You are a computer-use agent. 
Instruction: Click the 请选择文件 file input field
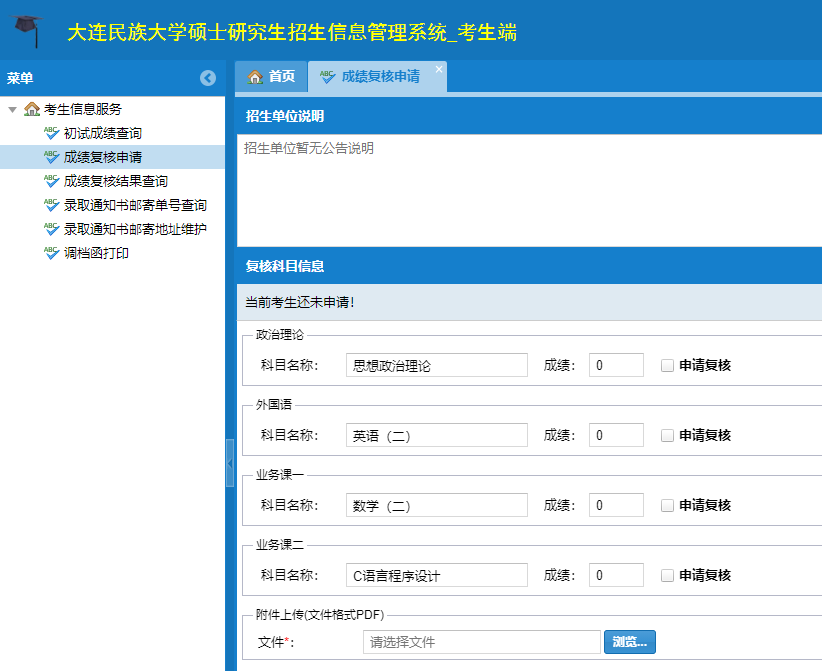point(481,641)
